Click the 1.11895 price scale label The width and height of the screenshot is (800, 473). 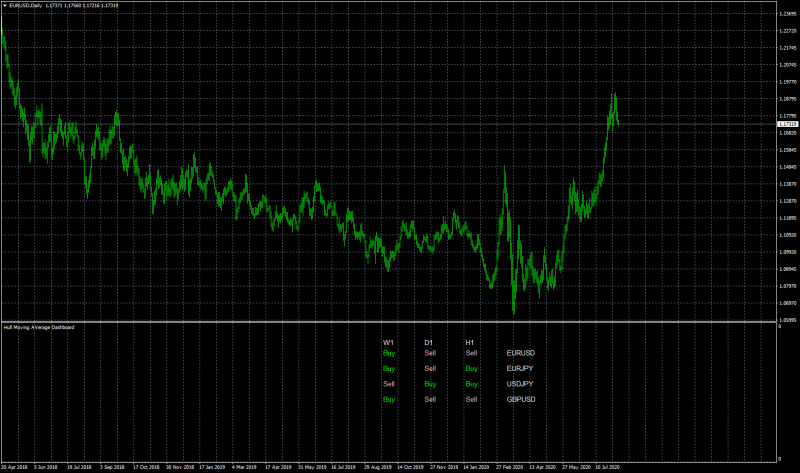(788, 218)
